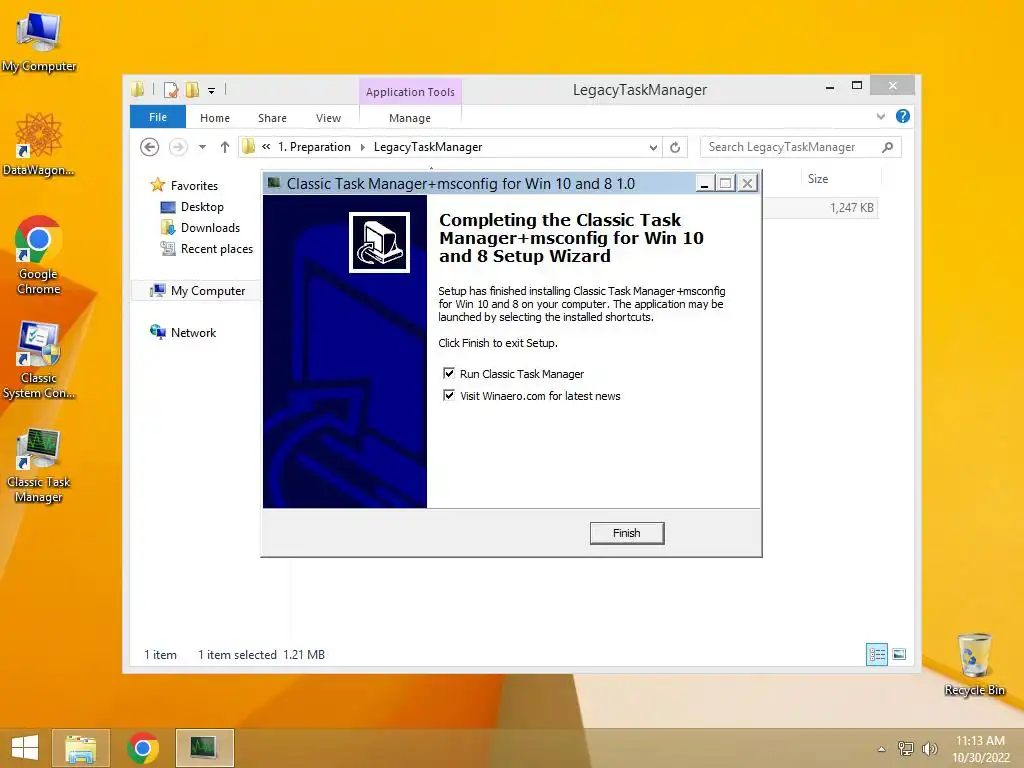Image resolution: width=1024 pixels, height=768 pixels.
Task: Open DataWagon desktop shortcut
Action: tap(39, 144)
